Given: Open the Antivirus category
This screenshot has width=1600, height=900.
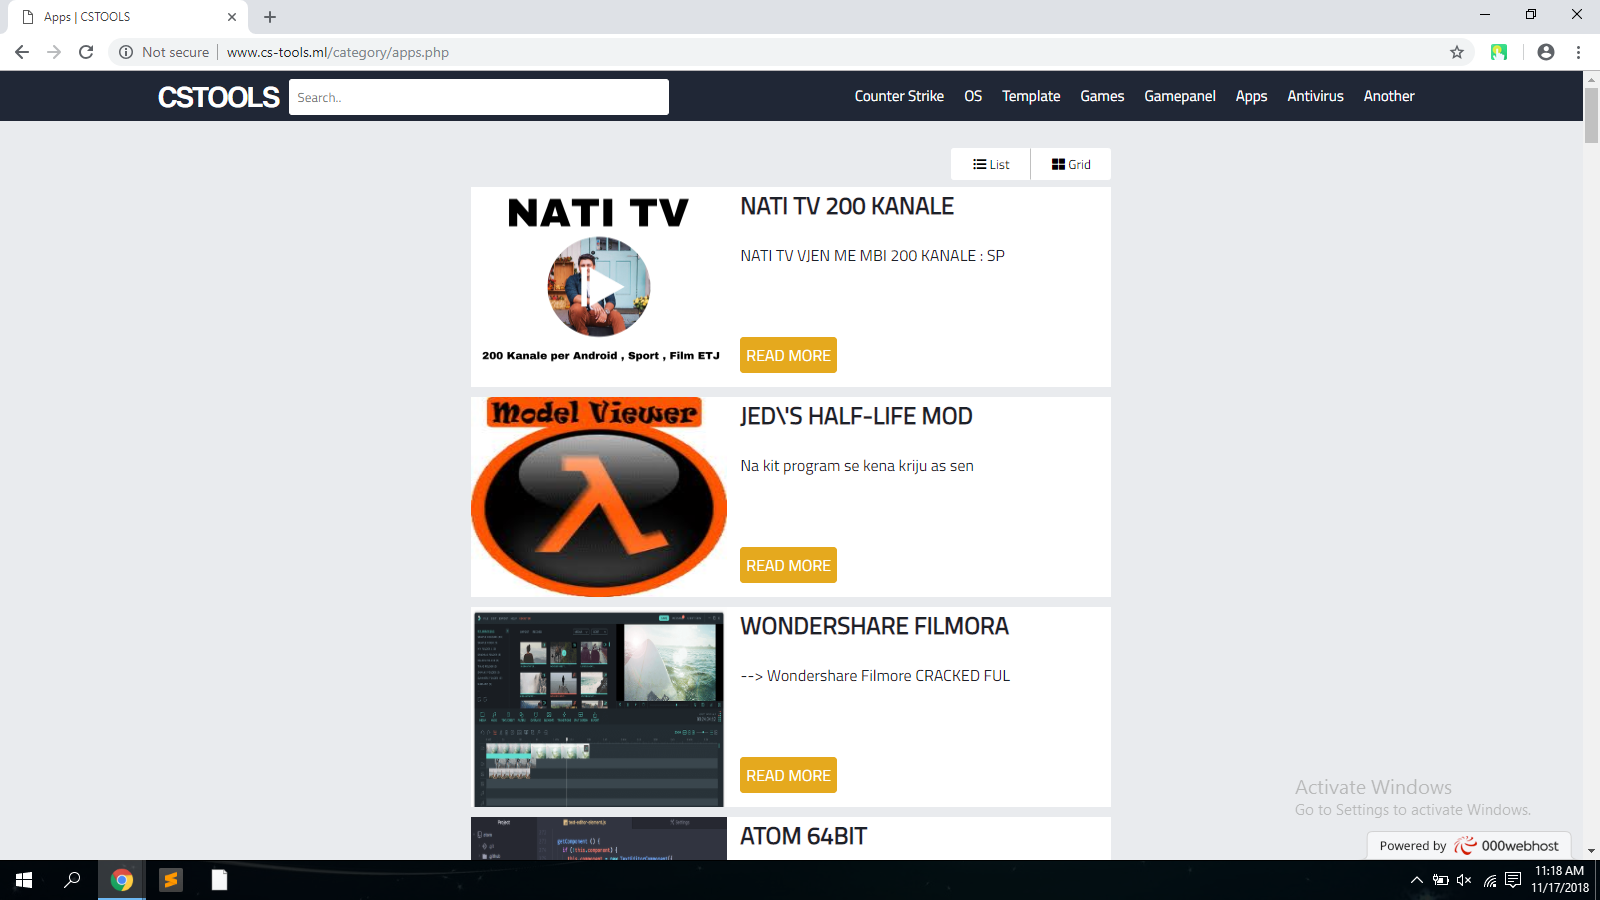Looking at the screenshot, I should [x=1315, y=96].
